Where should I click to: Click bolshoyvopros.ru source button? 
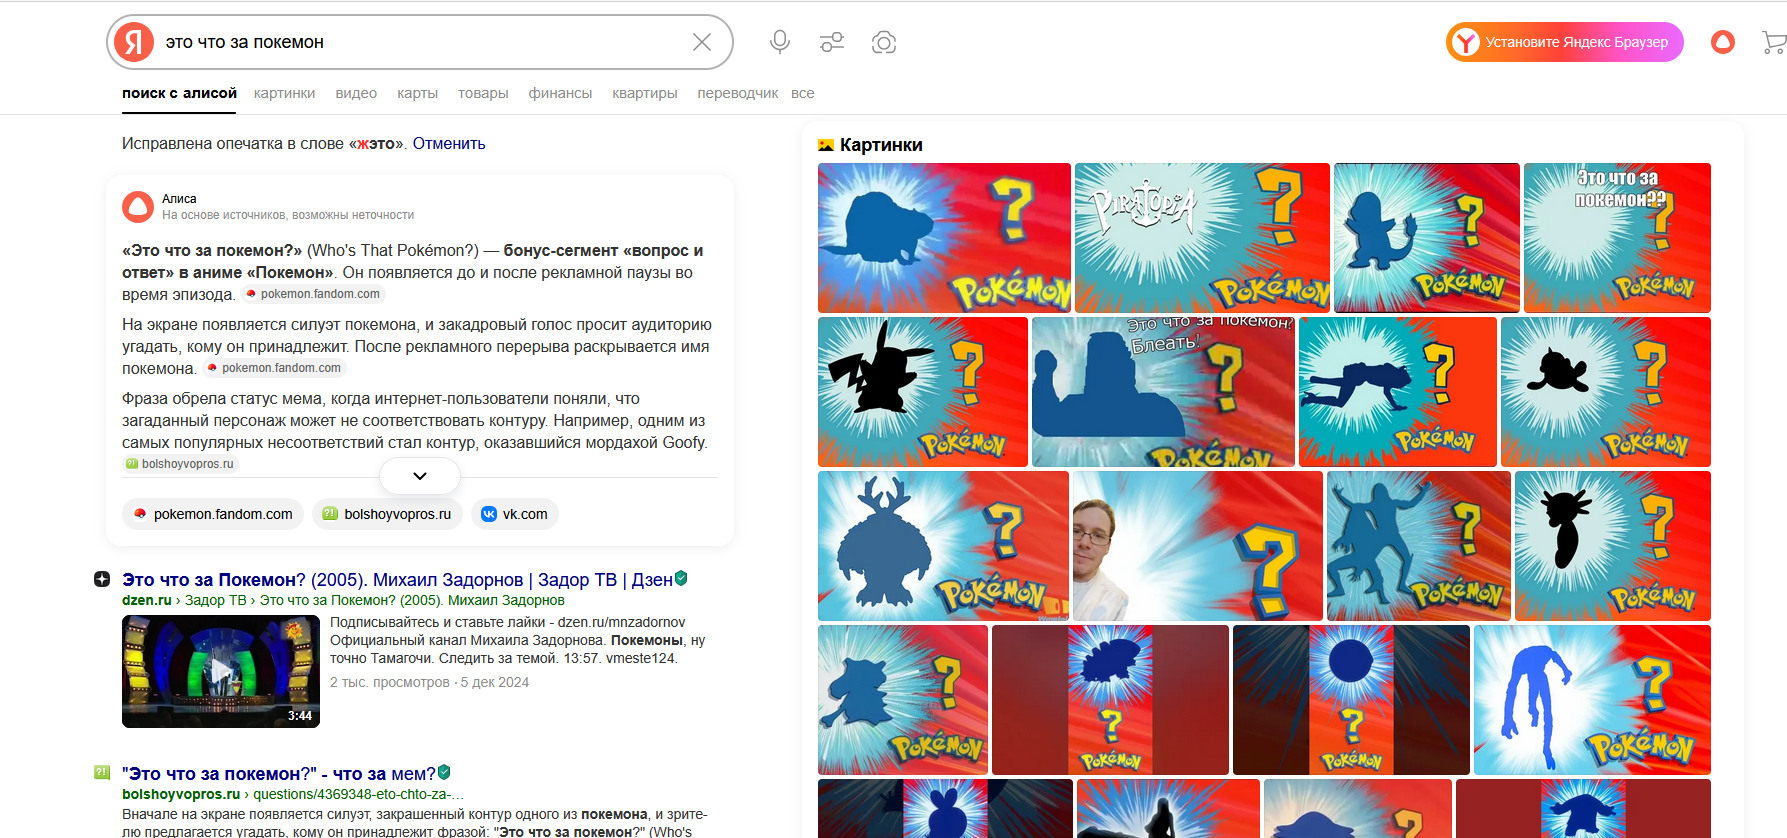[x=387, y=514]
